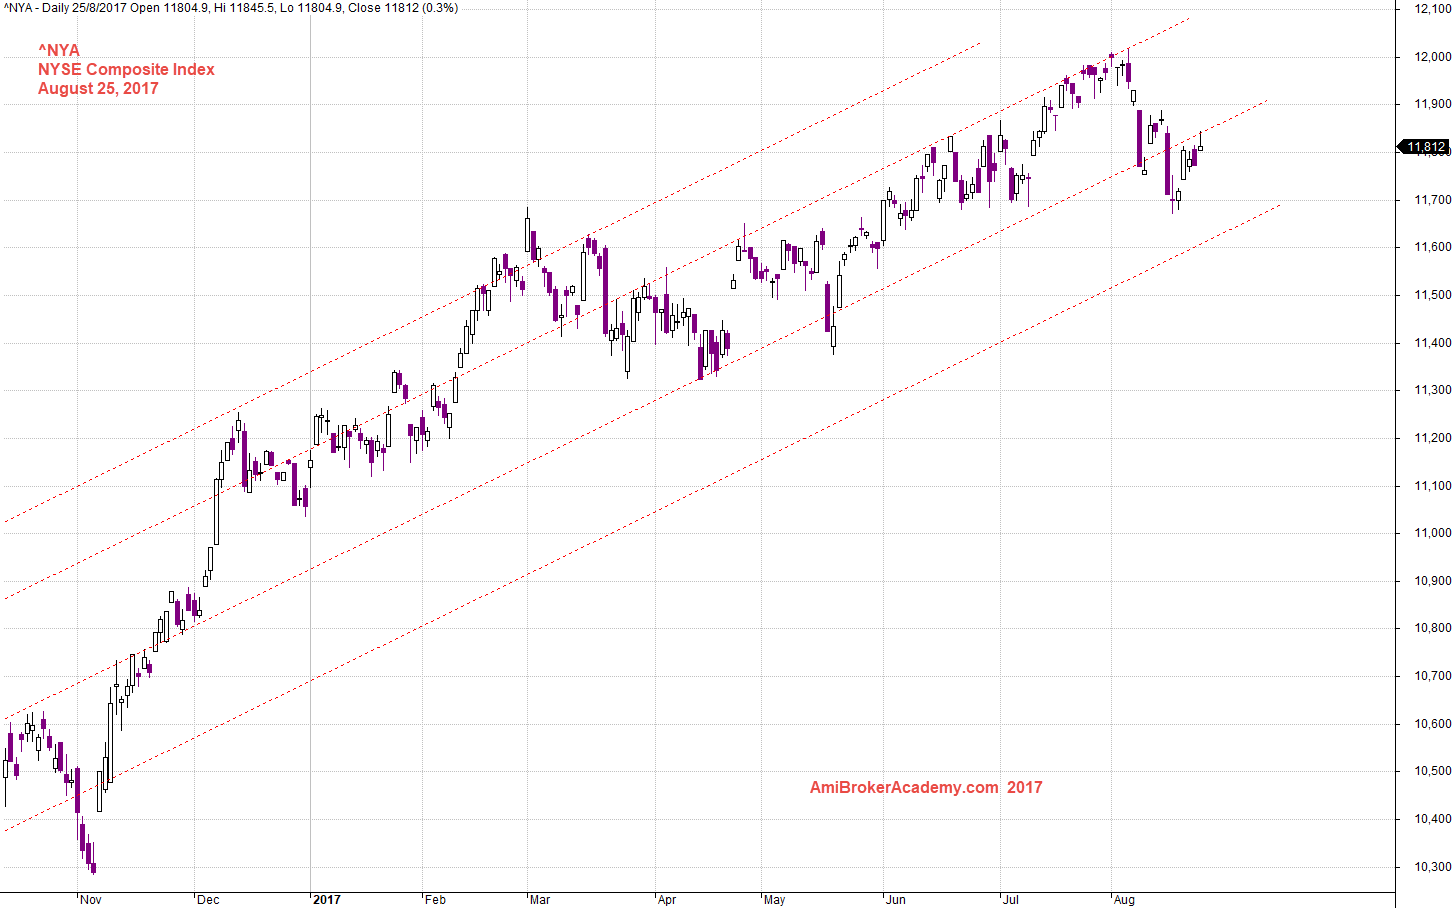
Task: Click the NYSE Composite Index title
Action: (126, 69)
